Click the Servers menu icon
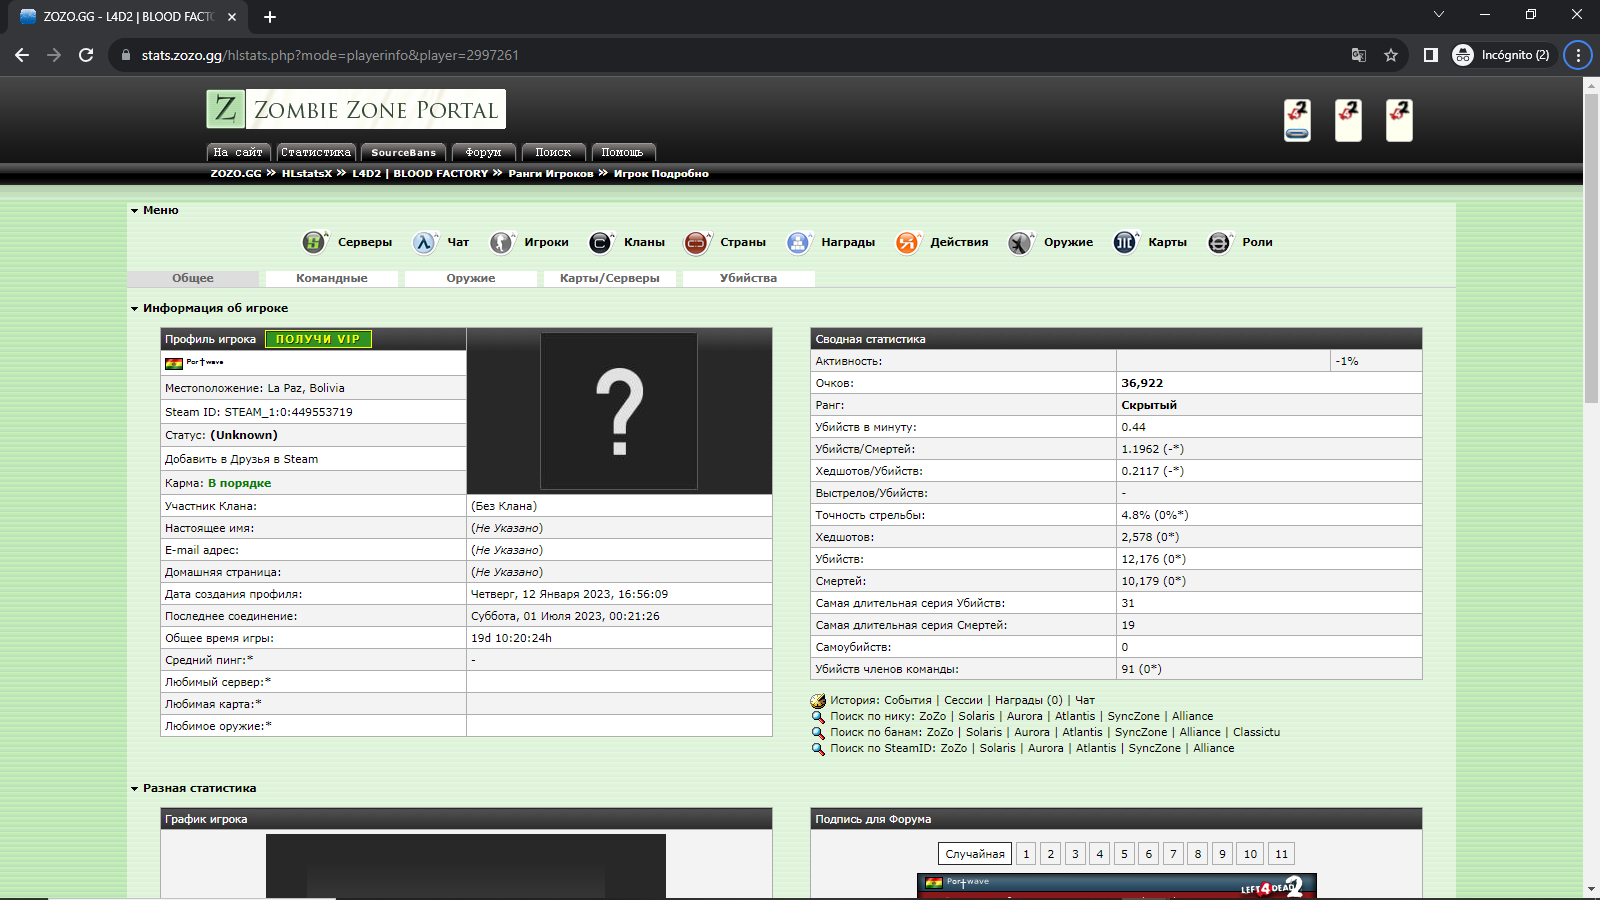The image size is (1600, 900). 315,242
